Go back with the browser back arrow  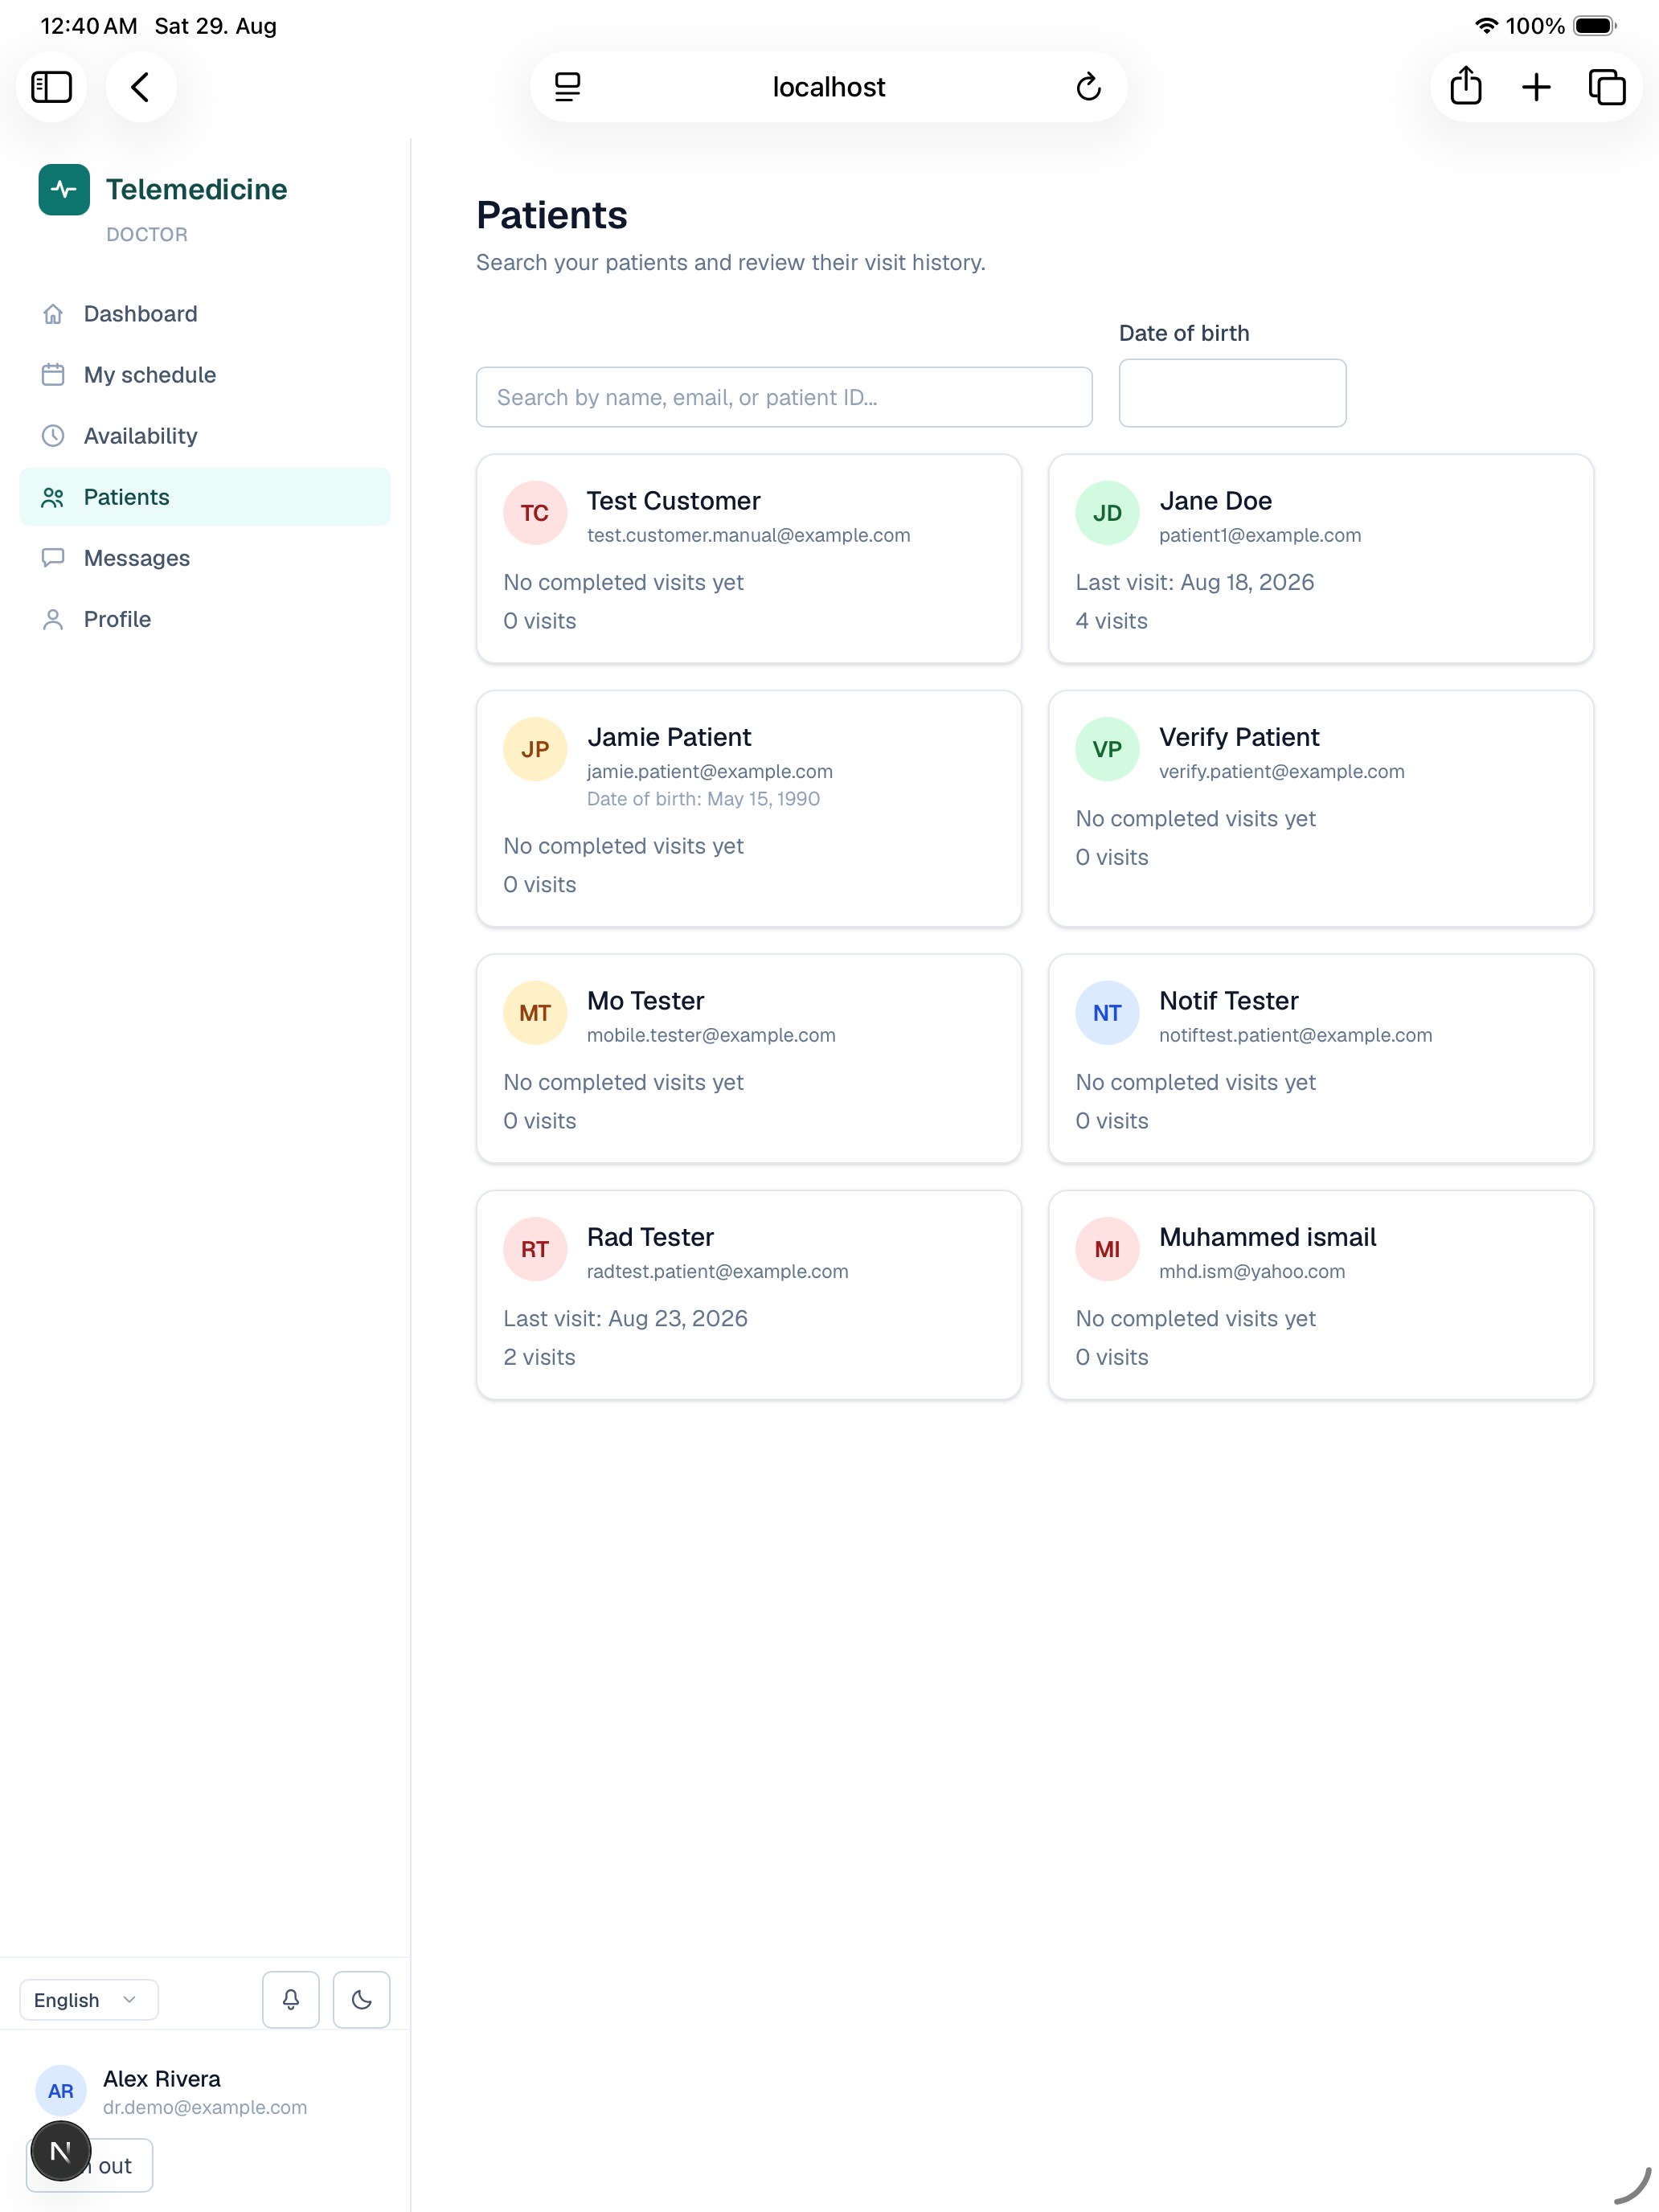[141, 87]
